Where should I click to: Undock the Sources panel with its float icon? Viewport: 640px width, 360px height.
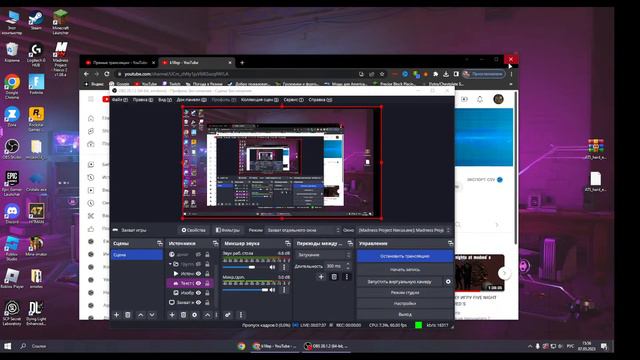(216, 243)
